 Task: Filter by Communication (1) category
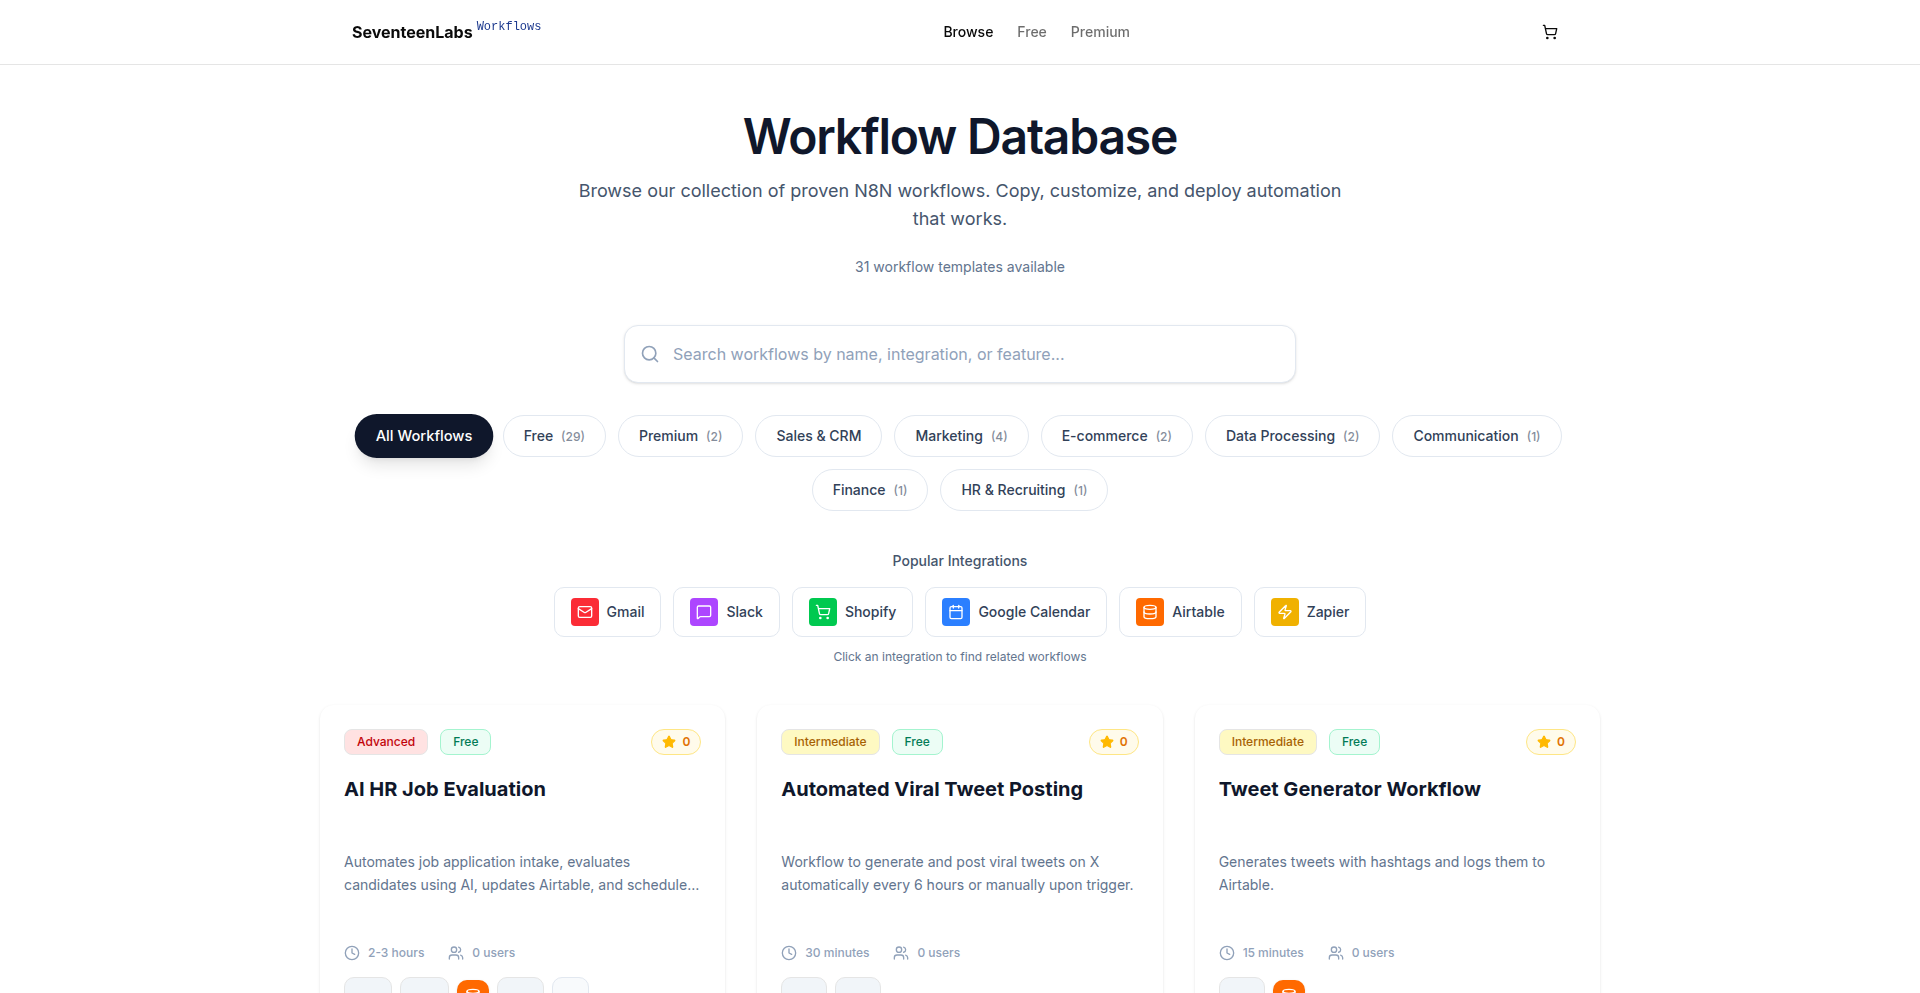[1477, 436]
